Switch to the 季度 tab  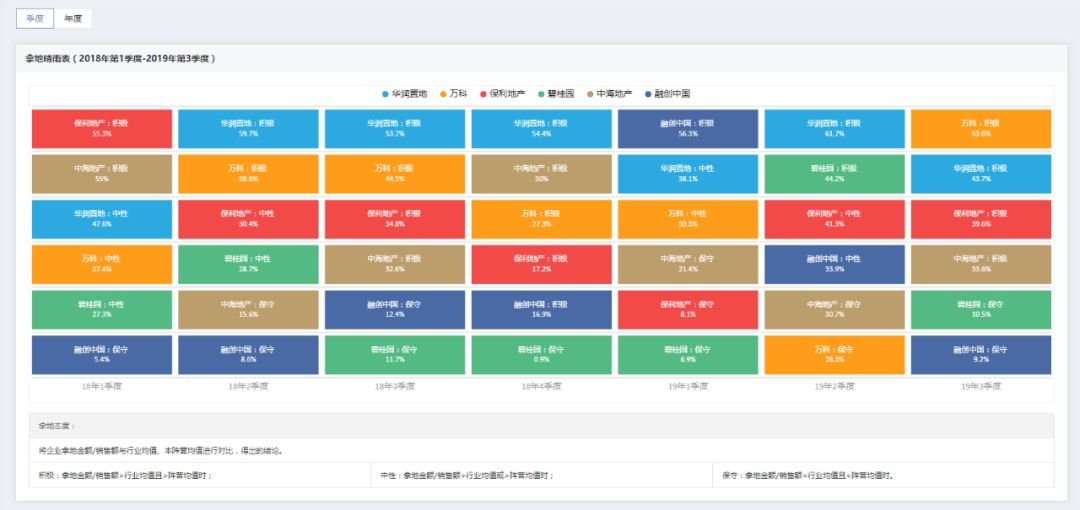pyautogui.click(x=35, y=19)
